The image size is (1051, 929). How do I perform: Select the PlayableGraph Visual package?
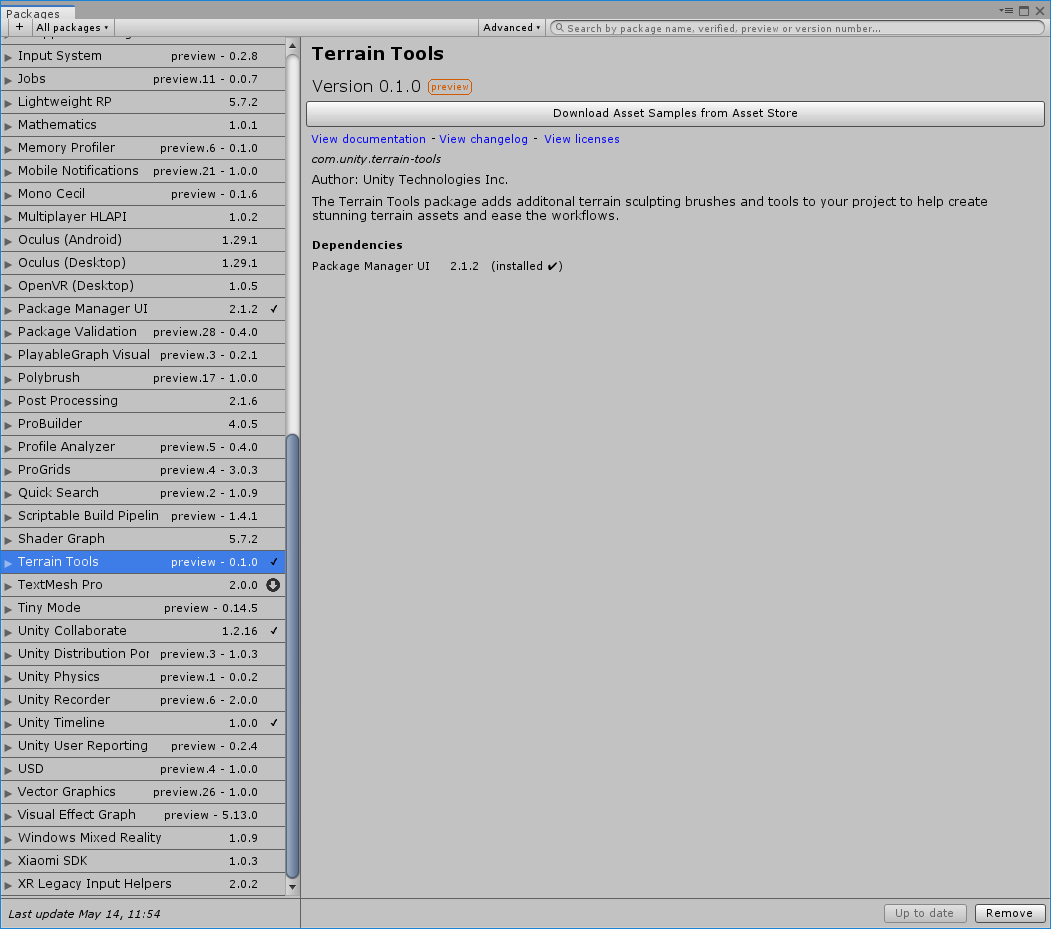pos(143,355)
